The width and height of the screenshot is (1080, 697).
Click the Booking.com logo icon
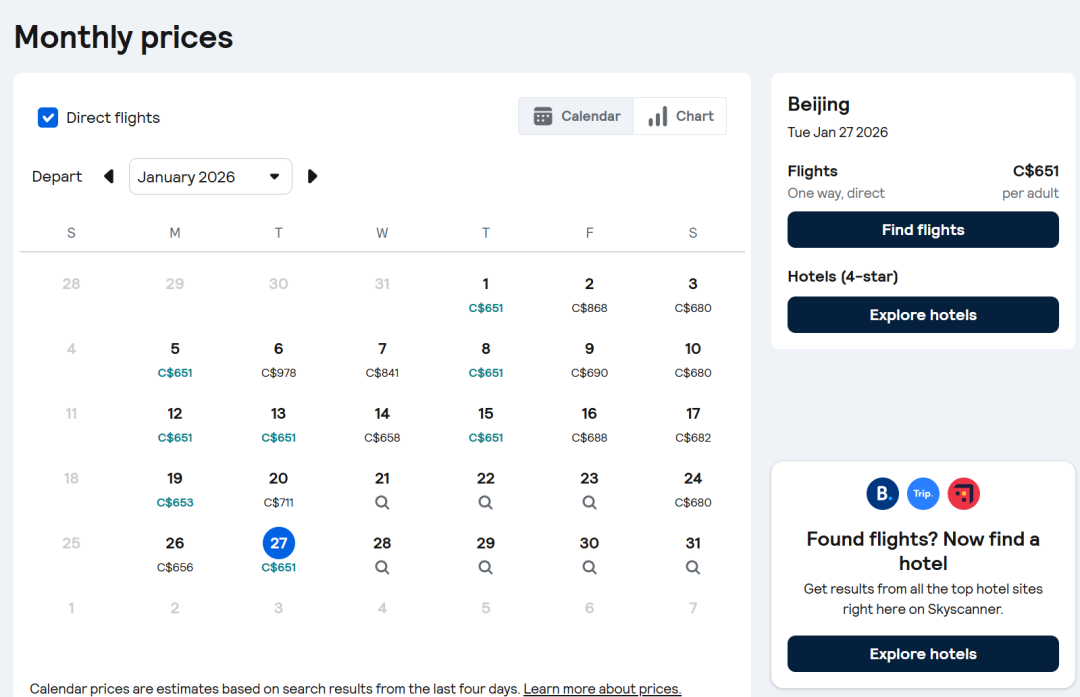[x=882, y=493]
